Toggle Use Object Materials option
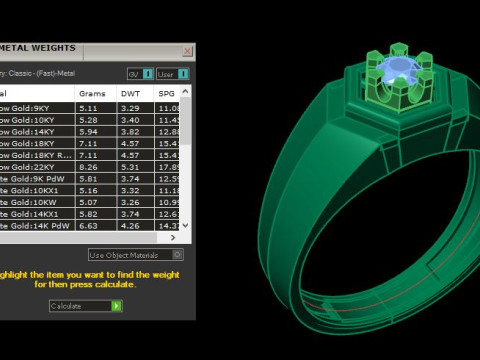 pyautogui.click(x=136, y=255)
